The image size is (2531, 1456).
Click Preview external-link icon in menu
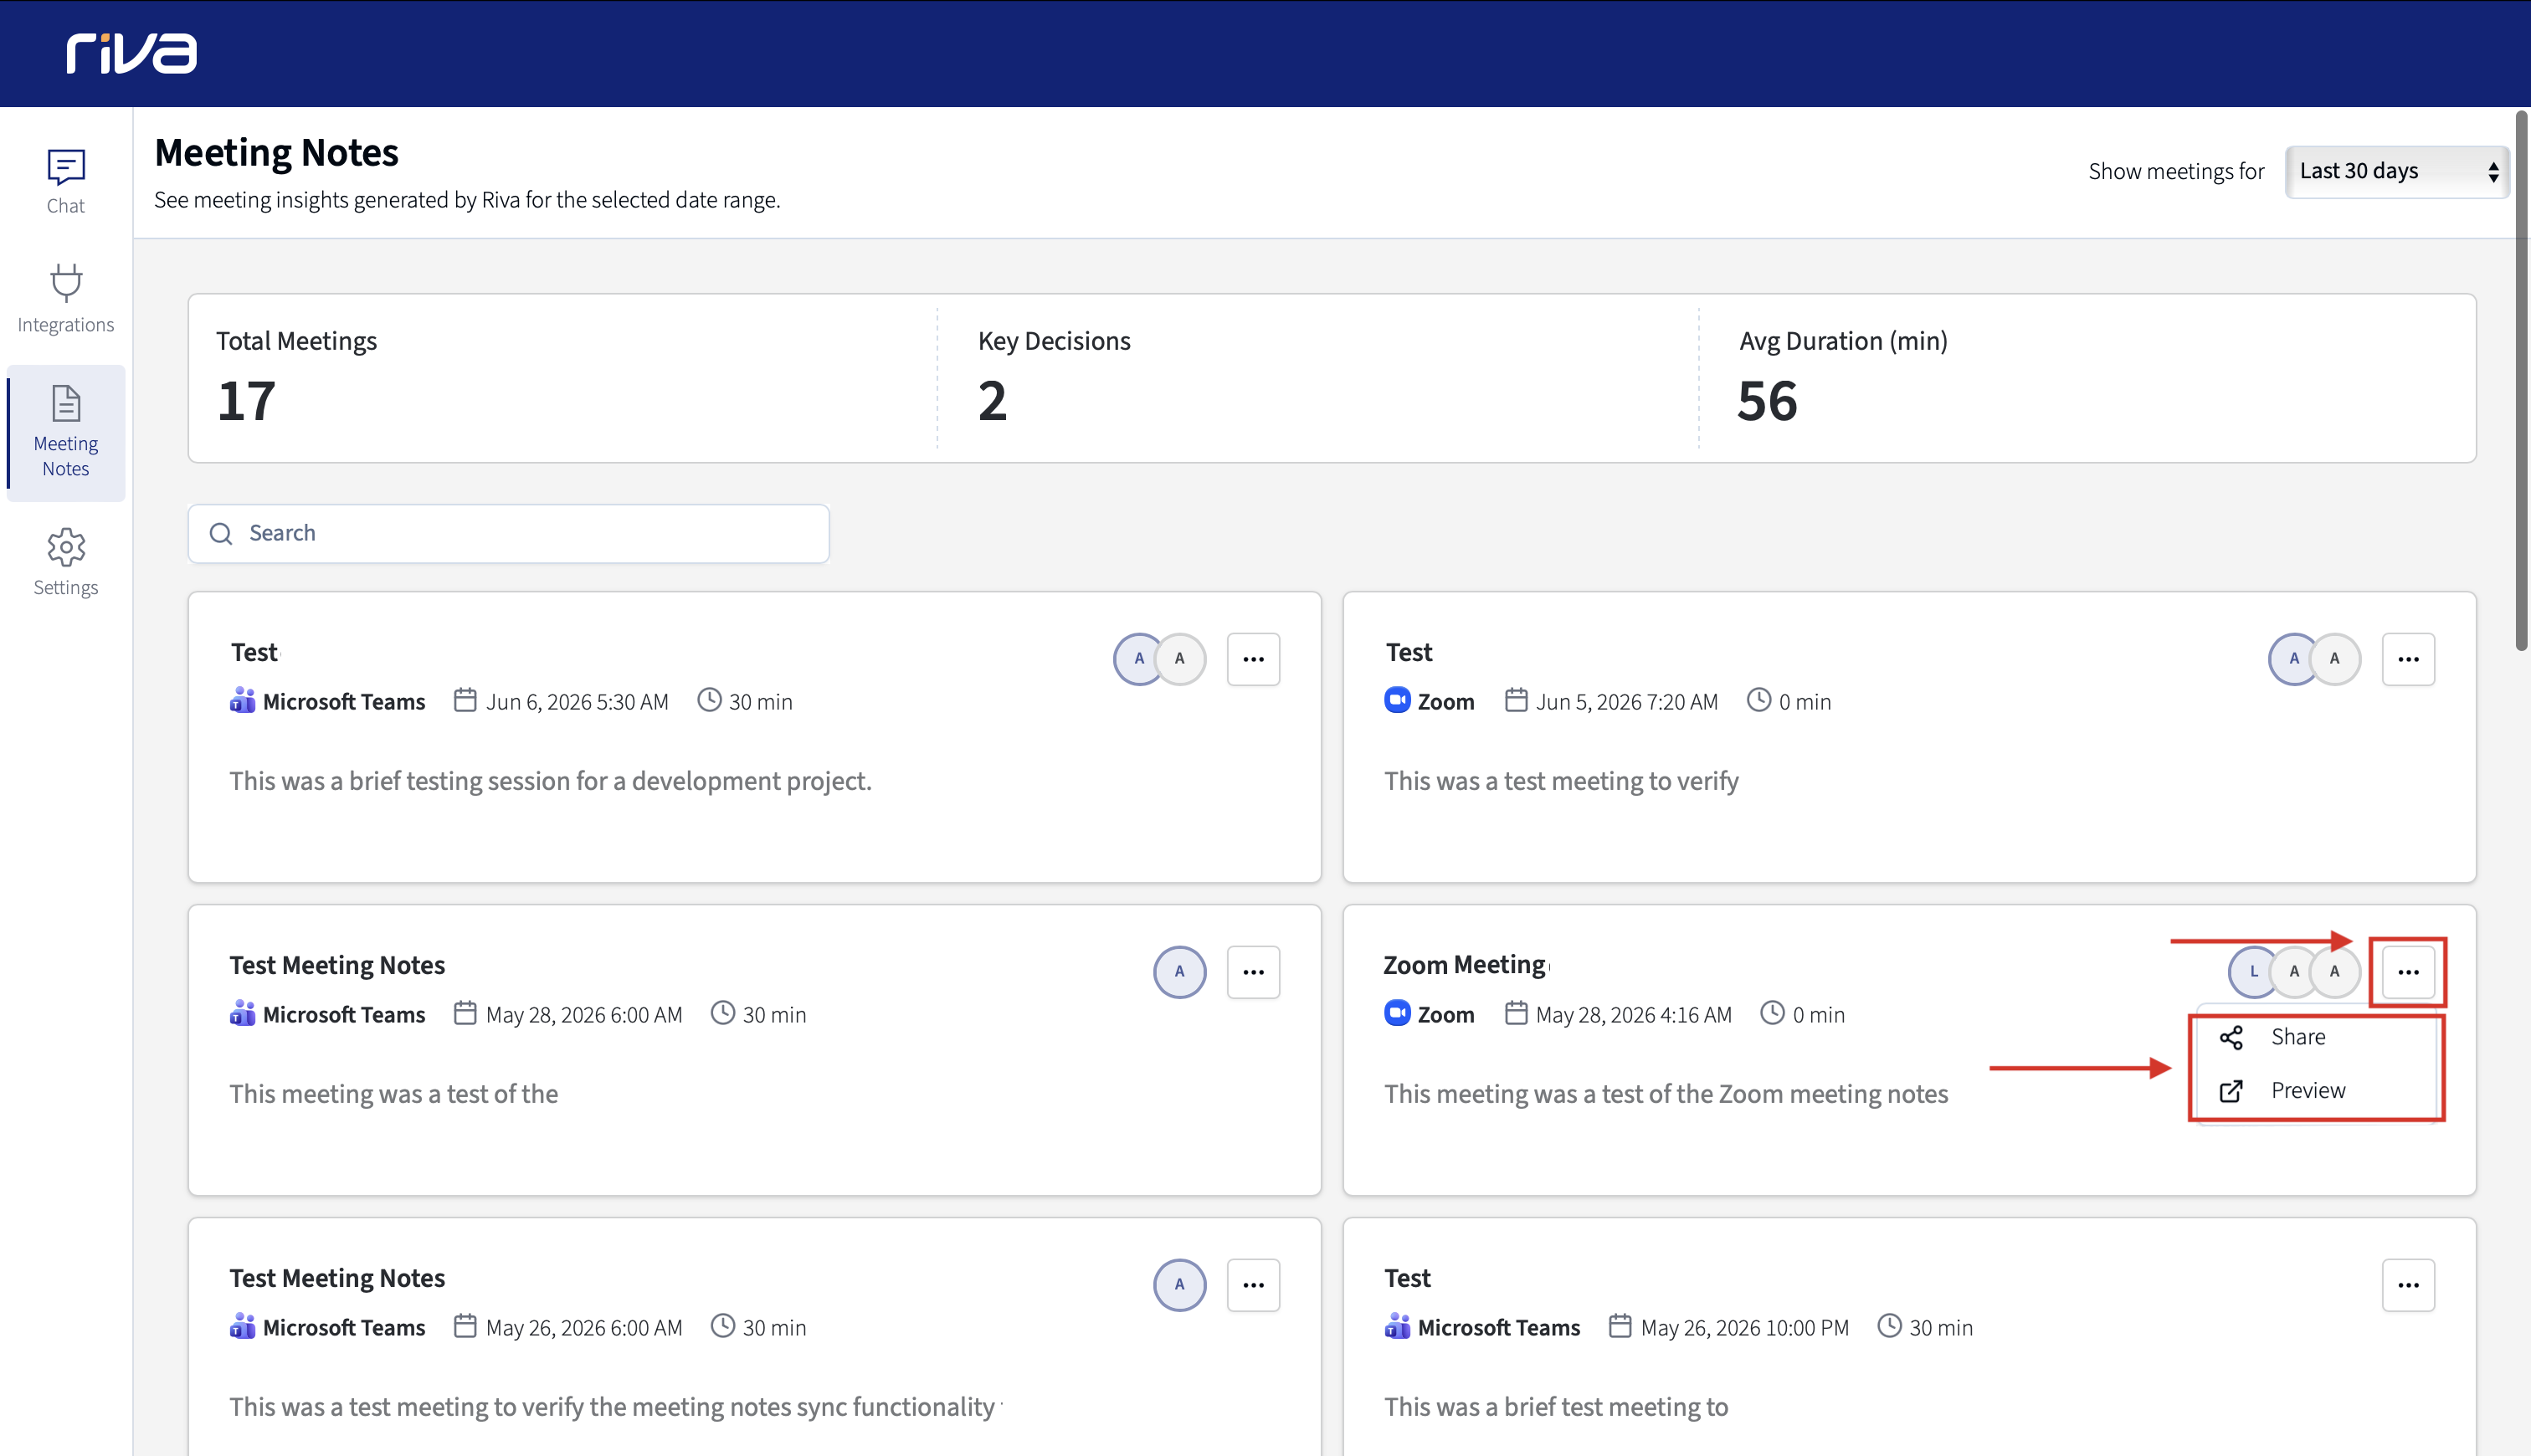point(2231,1091)
